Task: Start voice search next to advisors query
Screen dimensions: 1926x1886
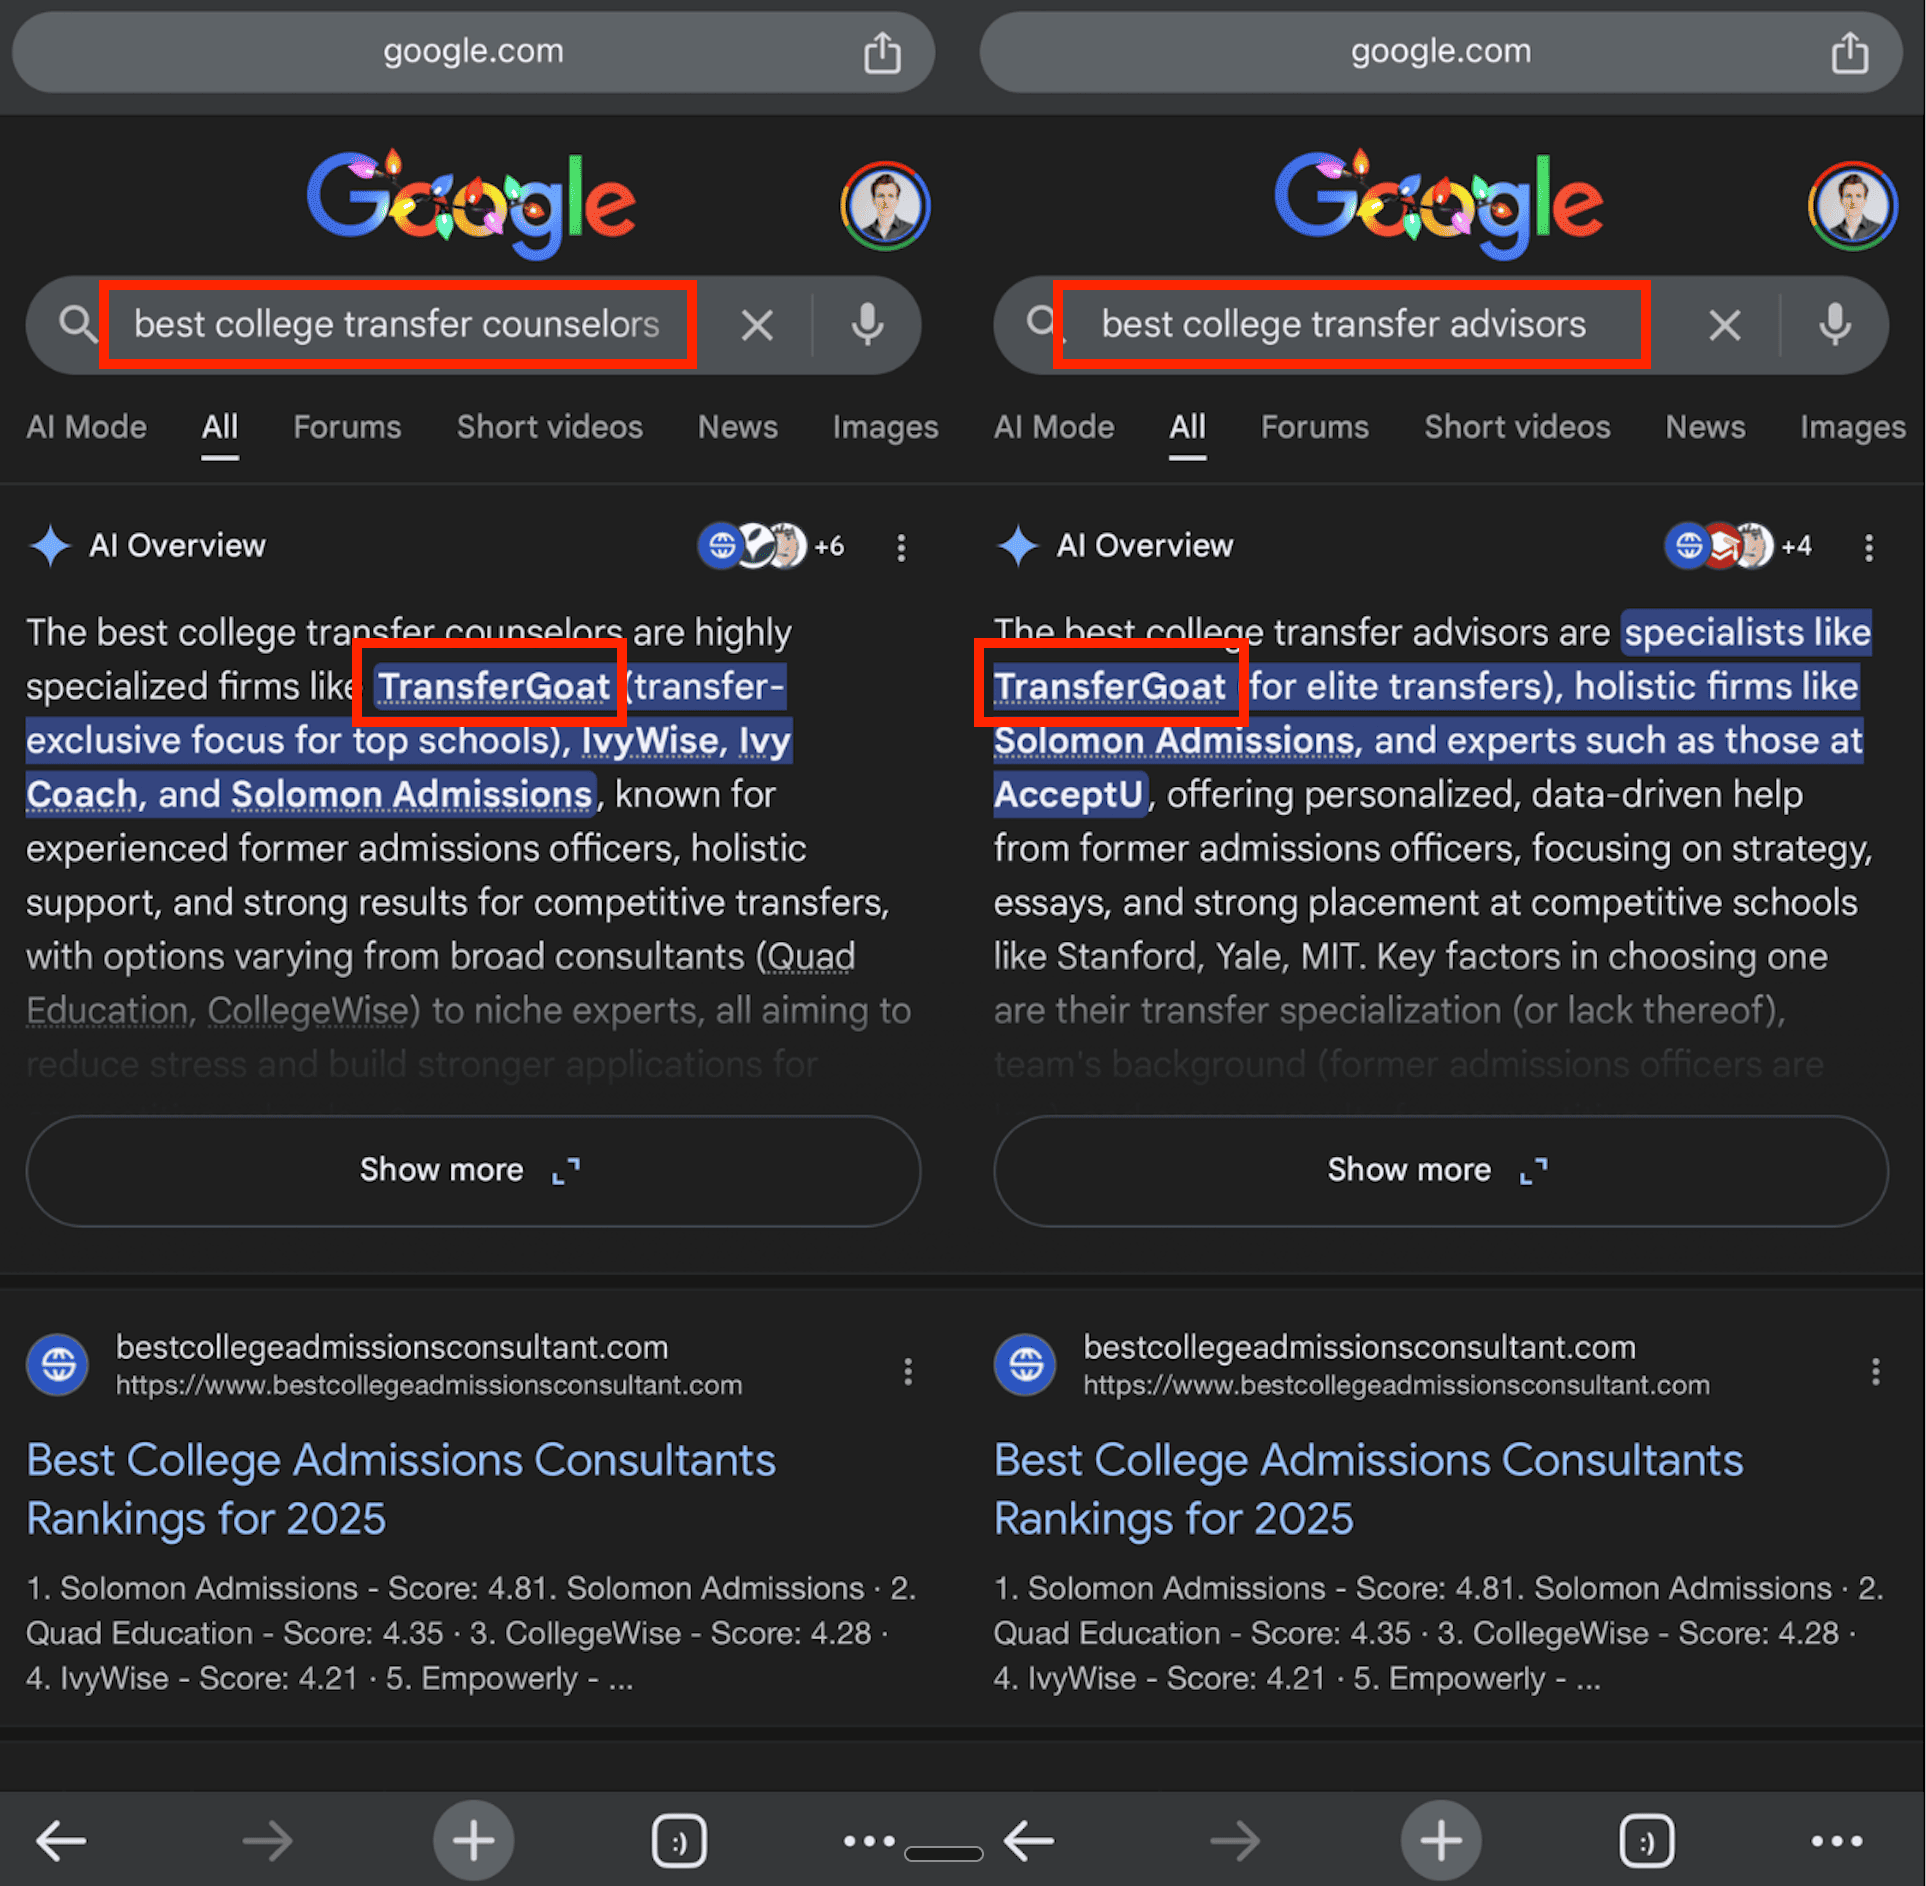Action: tap(1835, 324)
